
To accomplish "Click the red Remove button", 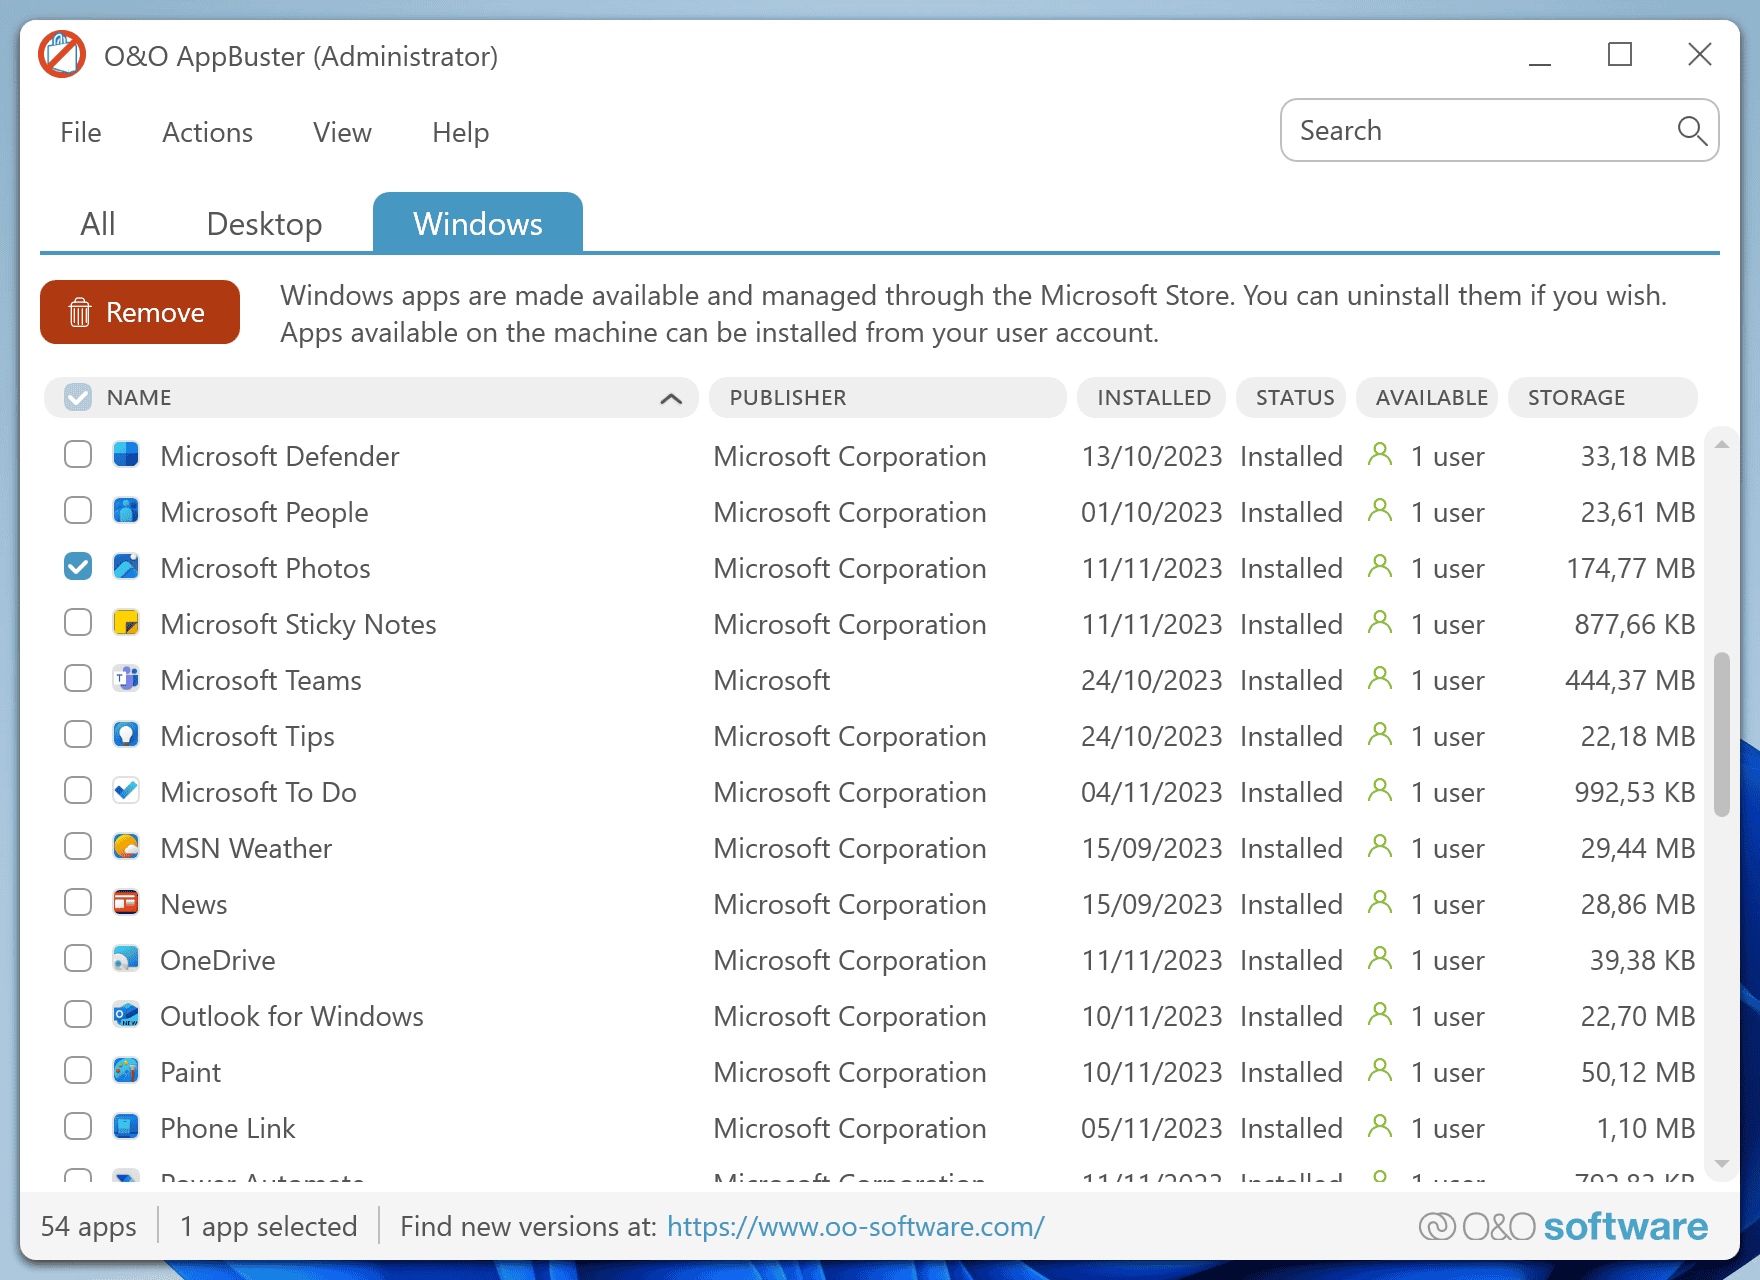I will click(140, 312).
